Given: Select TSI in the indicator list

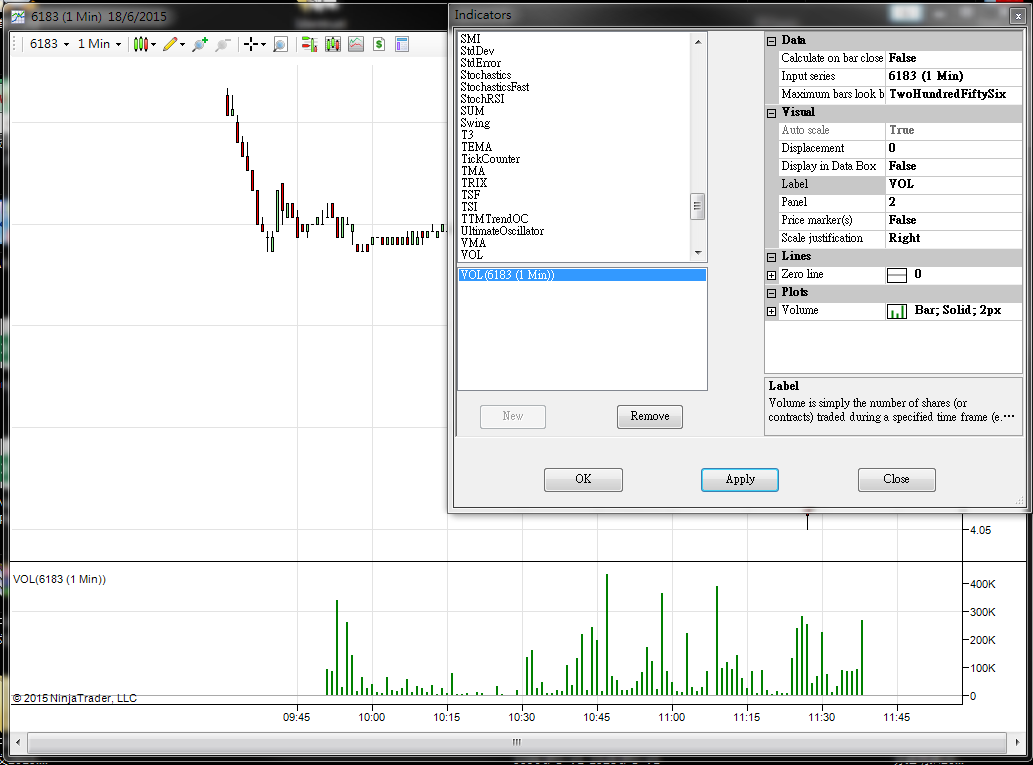Looking at the screenshot, I should [x=469, y=207].
